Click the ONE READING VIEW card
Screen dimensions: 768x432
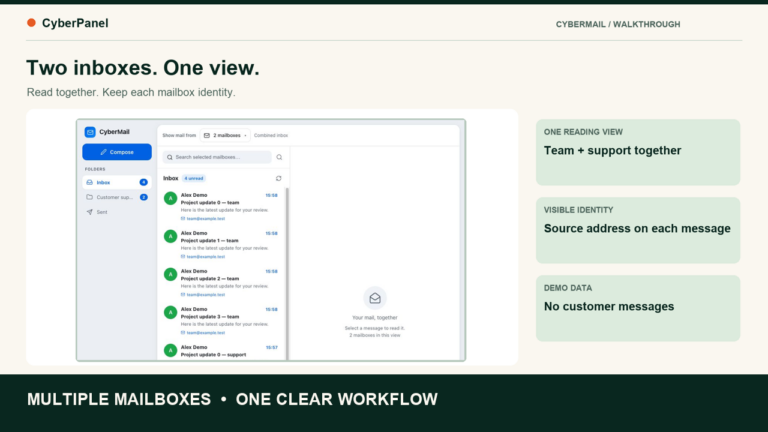[x=638, y=152]
